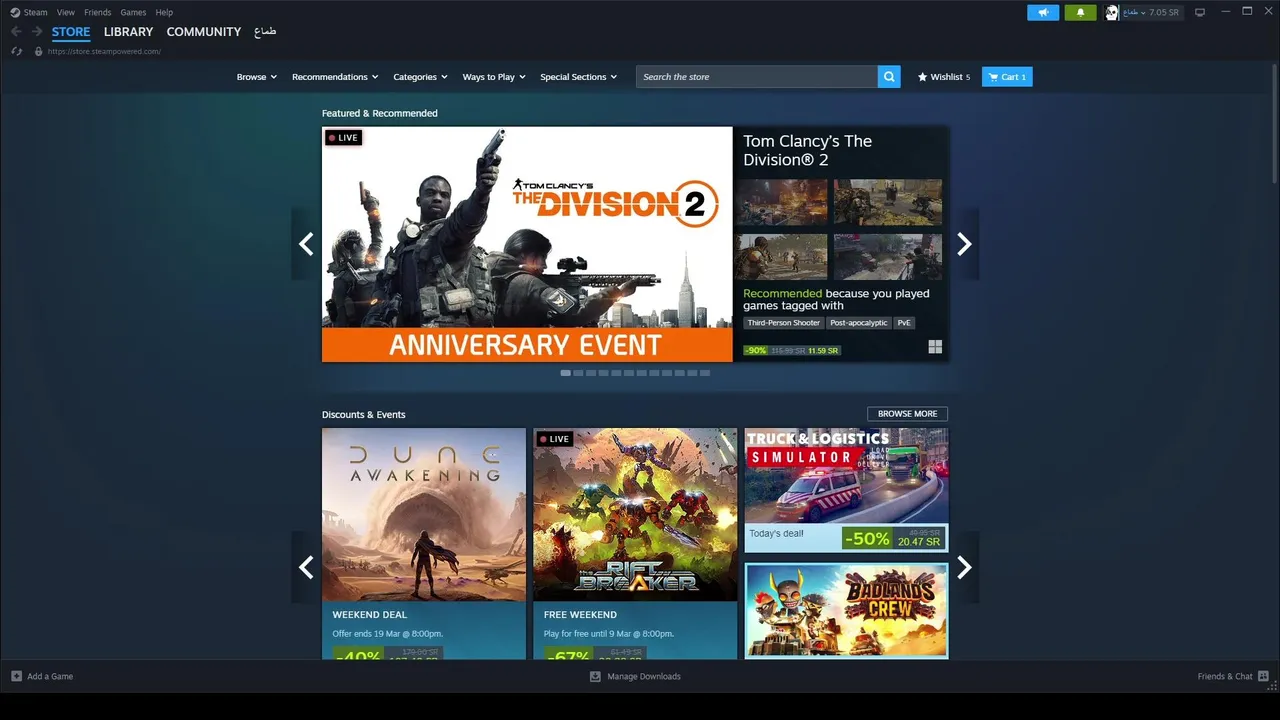1280x720 pixels.
Task: View bottom-right Division 2 screenshot thumbnail
Action: click(x=888, y=257)
